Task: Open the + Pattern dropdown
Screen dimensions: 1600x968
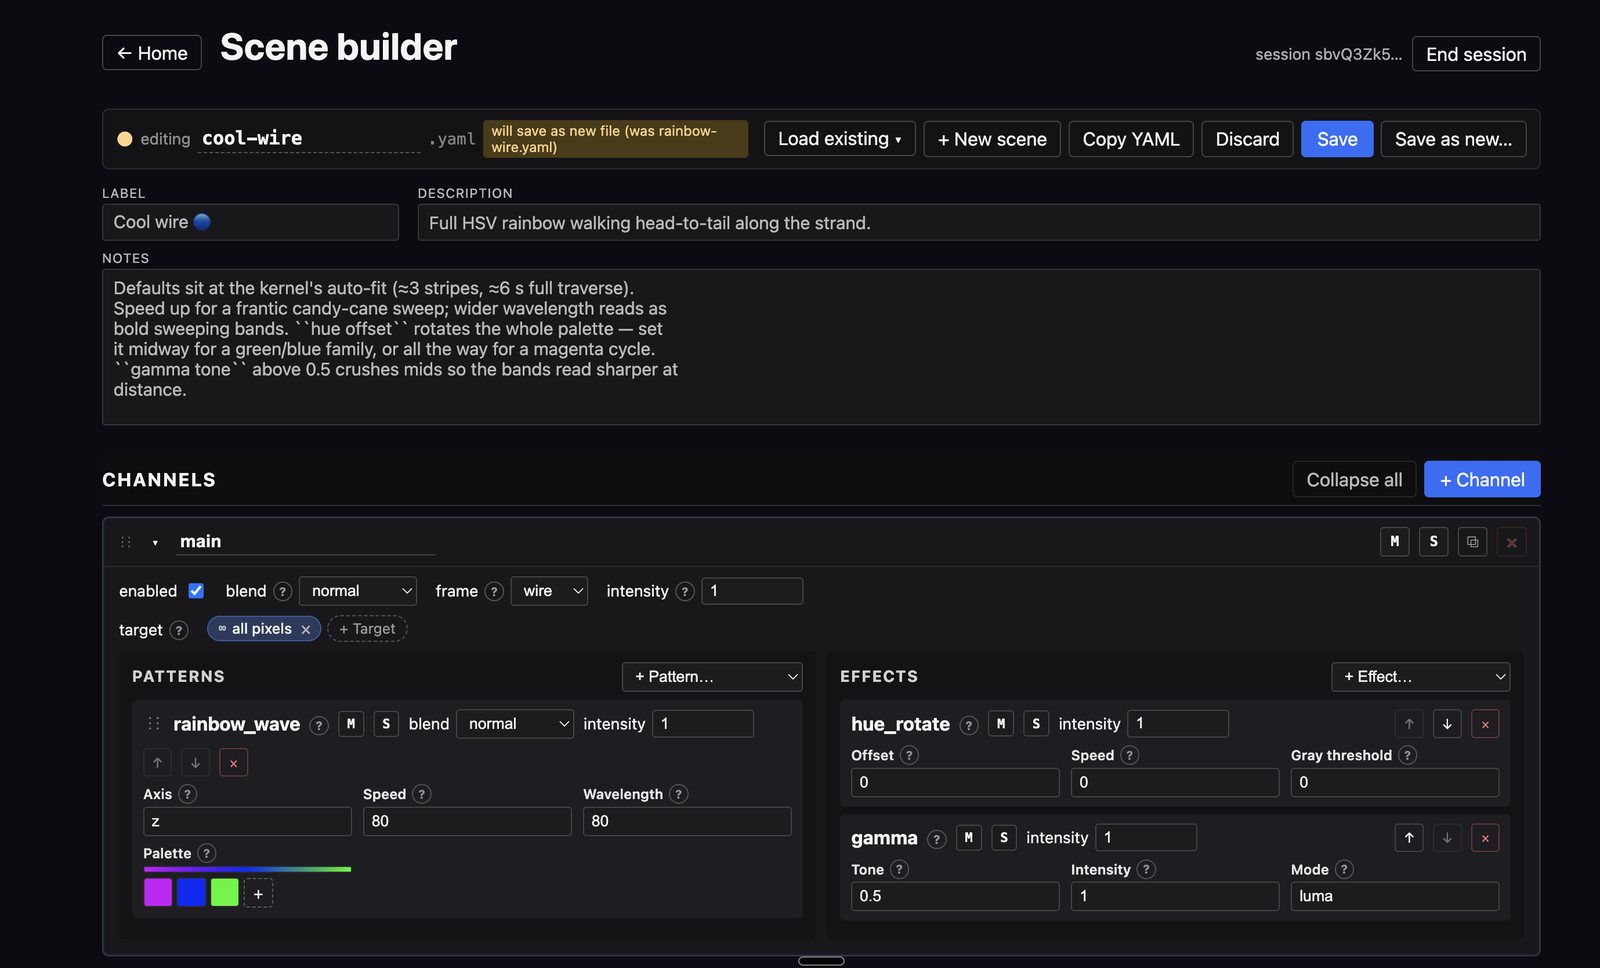Action: pyautogui.click(x=712, y=677)
